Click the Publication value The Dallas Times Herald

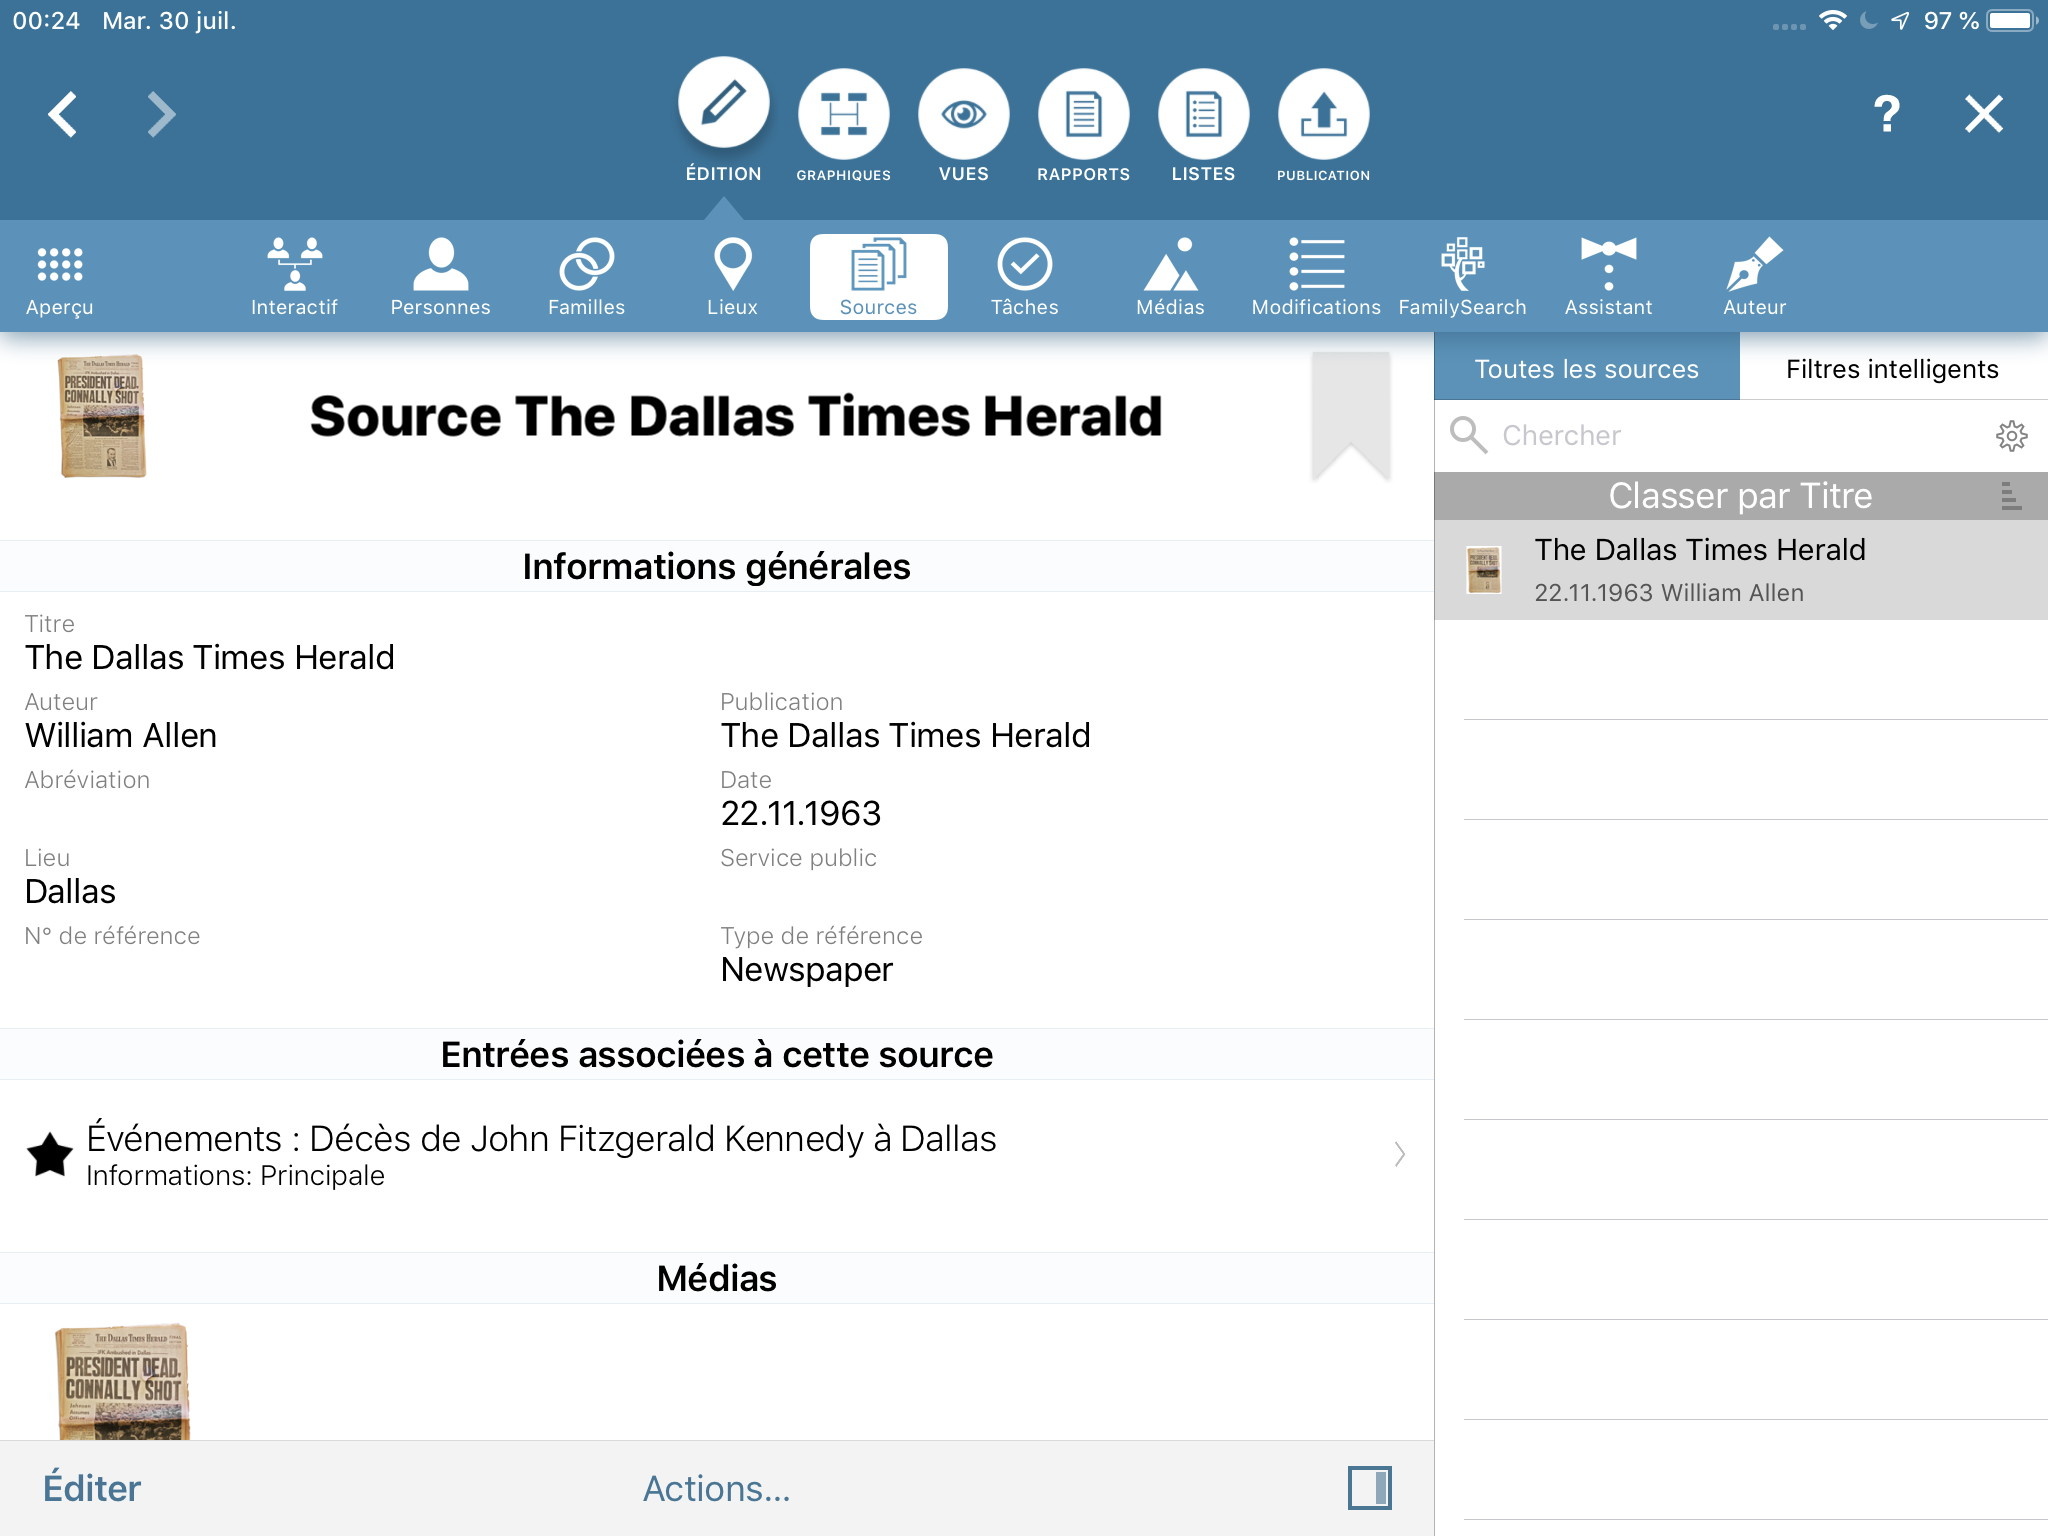click(905, 735)
